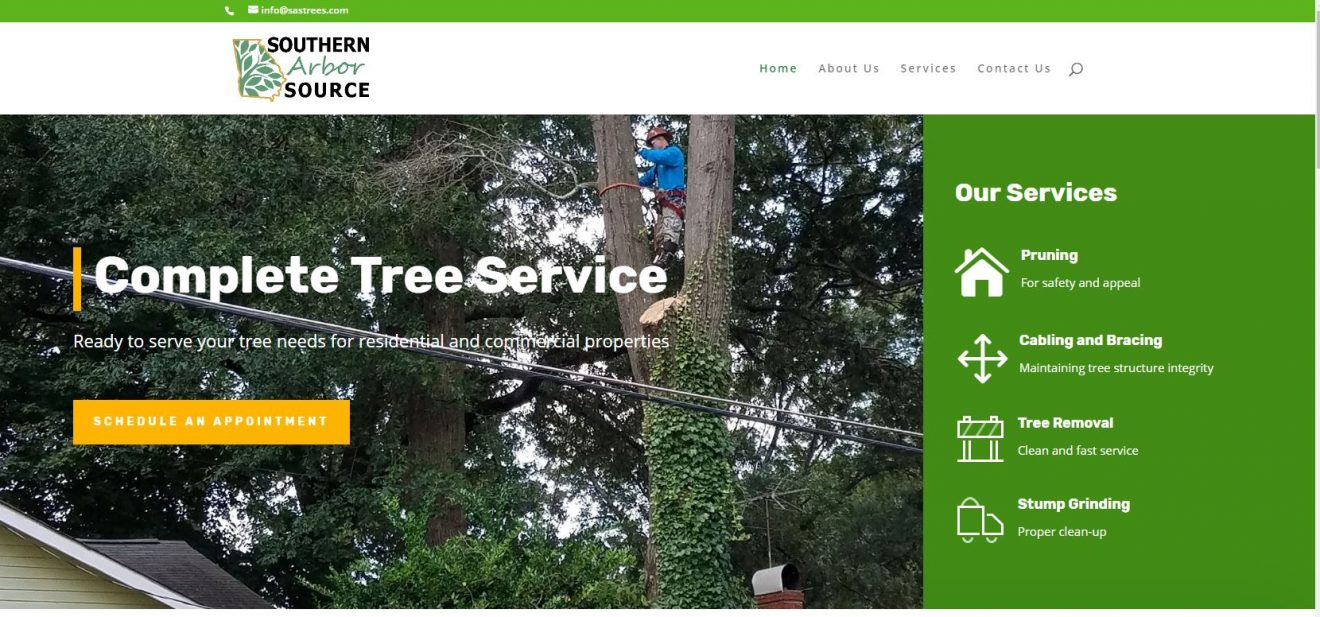
Task: Select the Cabling and Bracing heading
Action: click(1090, 340)
